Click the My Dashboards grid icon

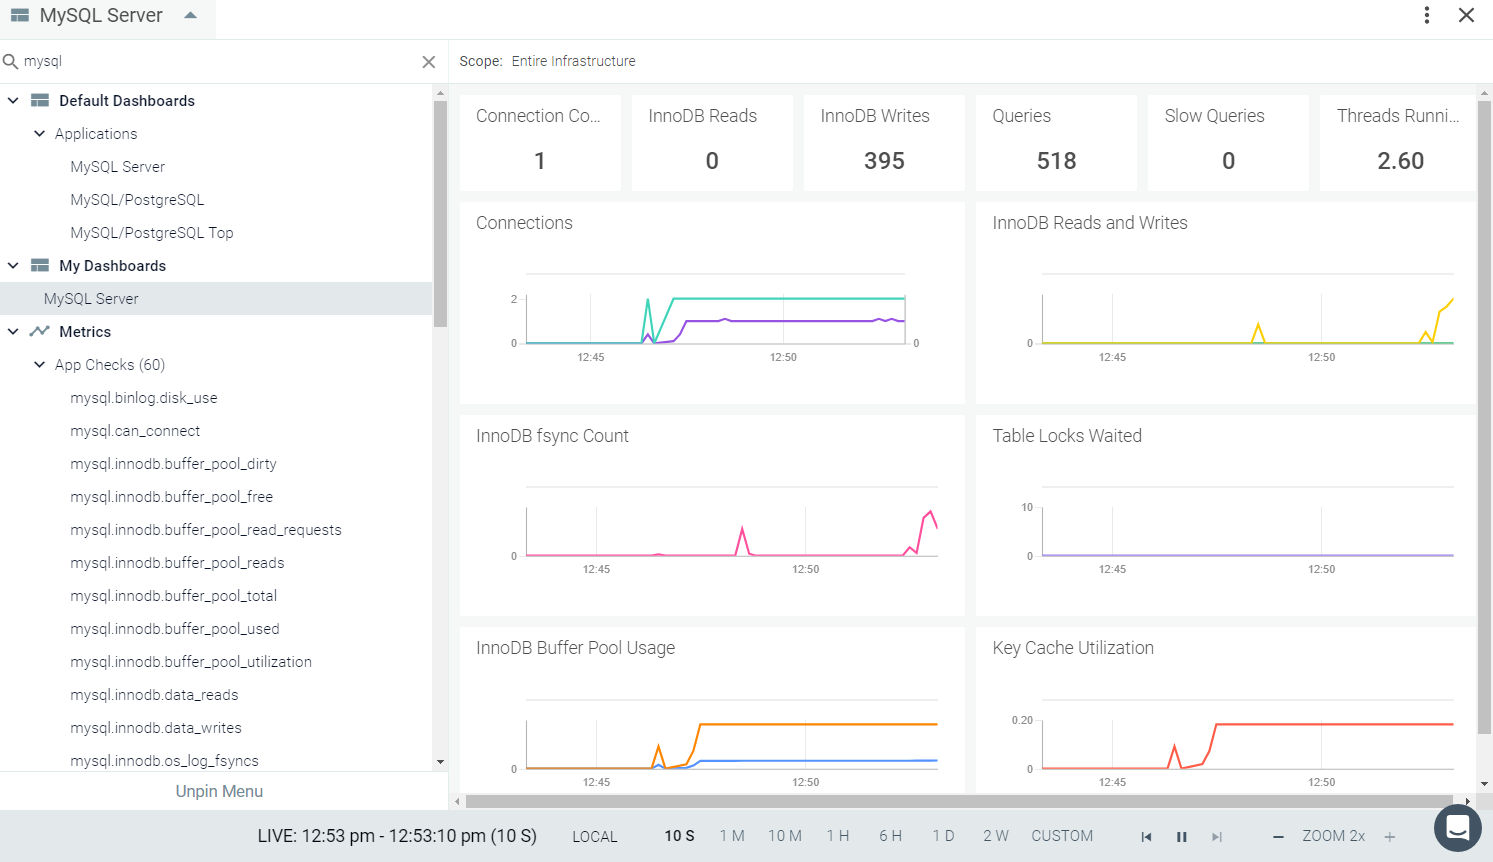click(40, 265)
